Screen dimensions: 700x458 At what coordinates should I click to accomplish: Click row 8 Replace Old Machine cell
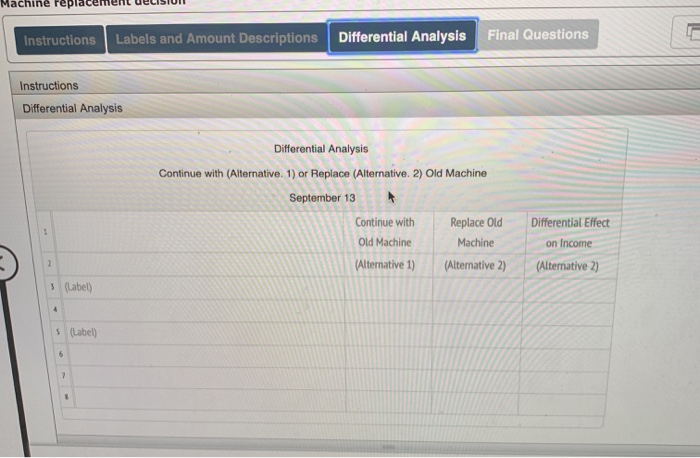point(475,402)
